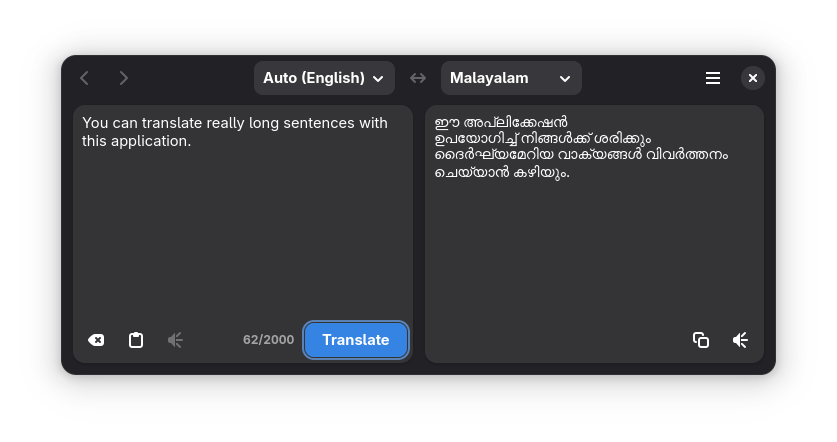This screenshot has height=442, width=837.
Task: Click the blue Translate button
Action: point(356,340)
